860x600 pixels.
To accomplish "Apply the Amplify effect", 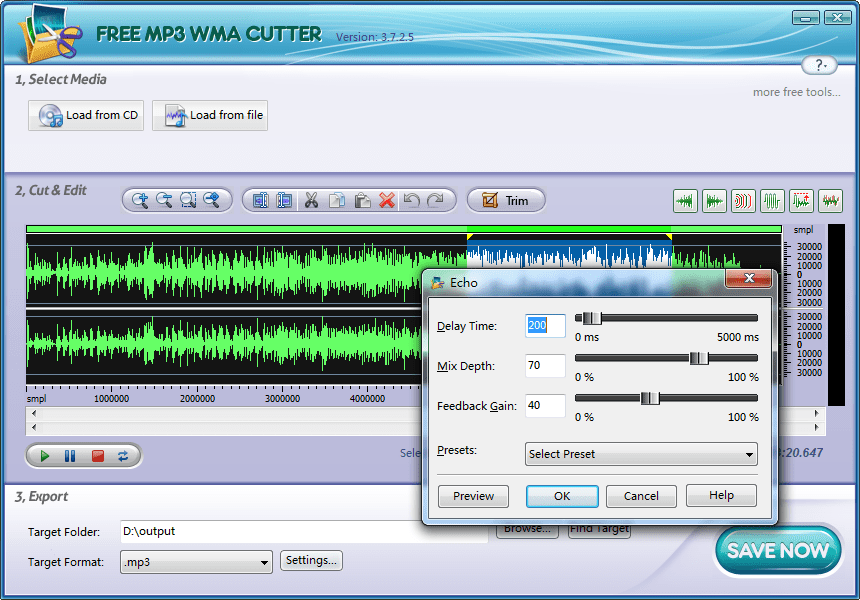I will [801, 201].
